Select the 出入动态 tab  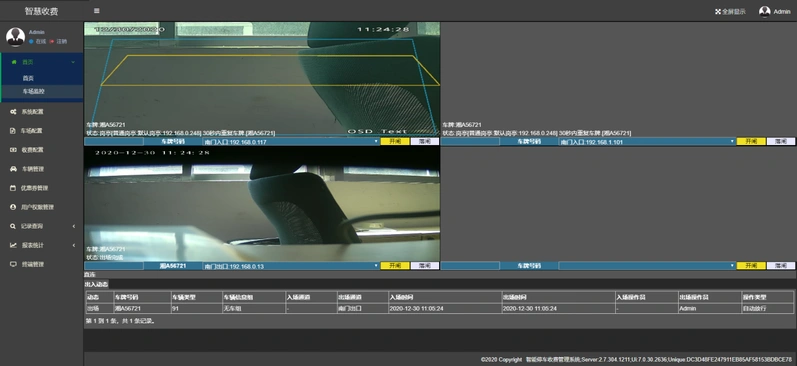coord(96,285)
